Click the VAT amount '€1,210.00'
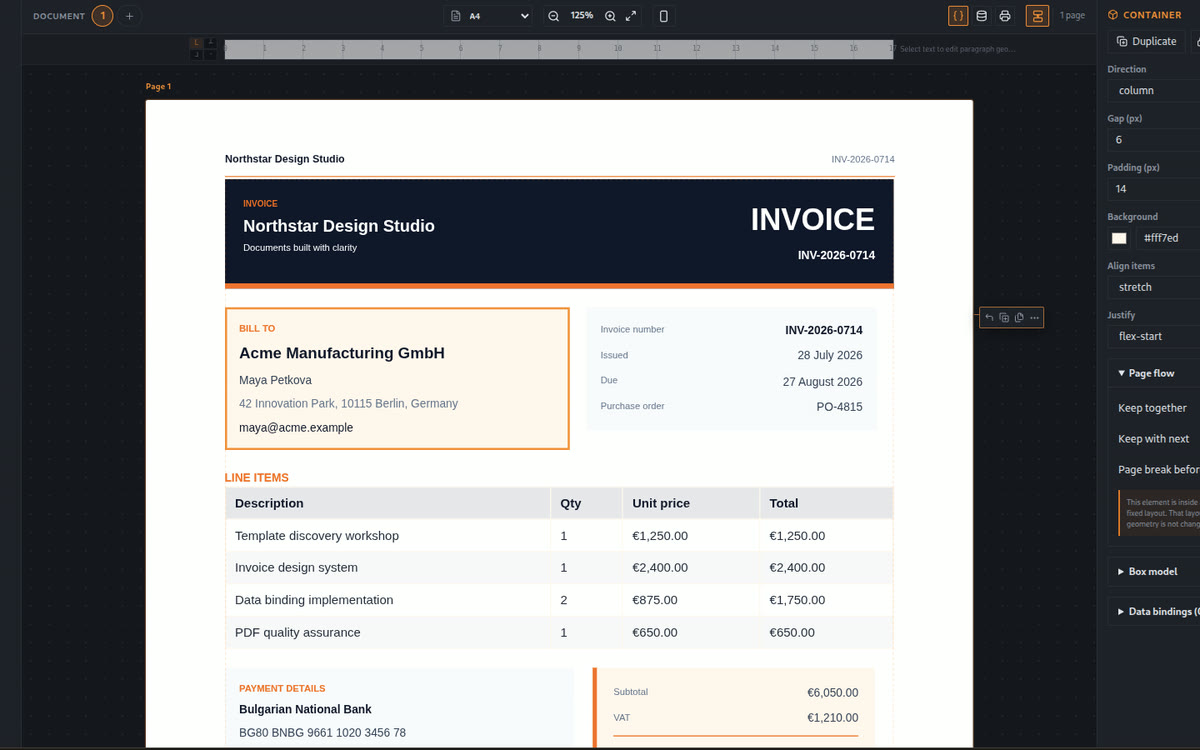The height and width of the screenshot is (750, 1200). pos(833,718)
